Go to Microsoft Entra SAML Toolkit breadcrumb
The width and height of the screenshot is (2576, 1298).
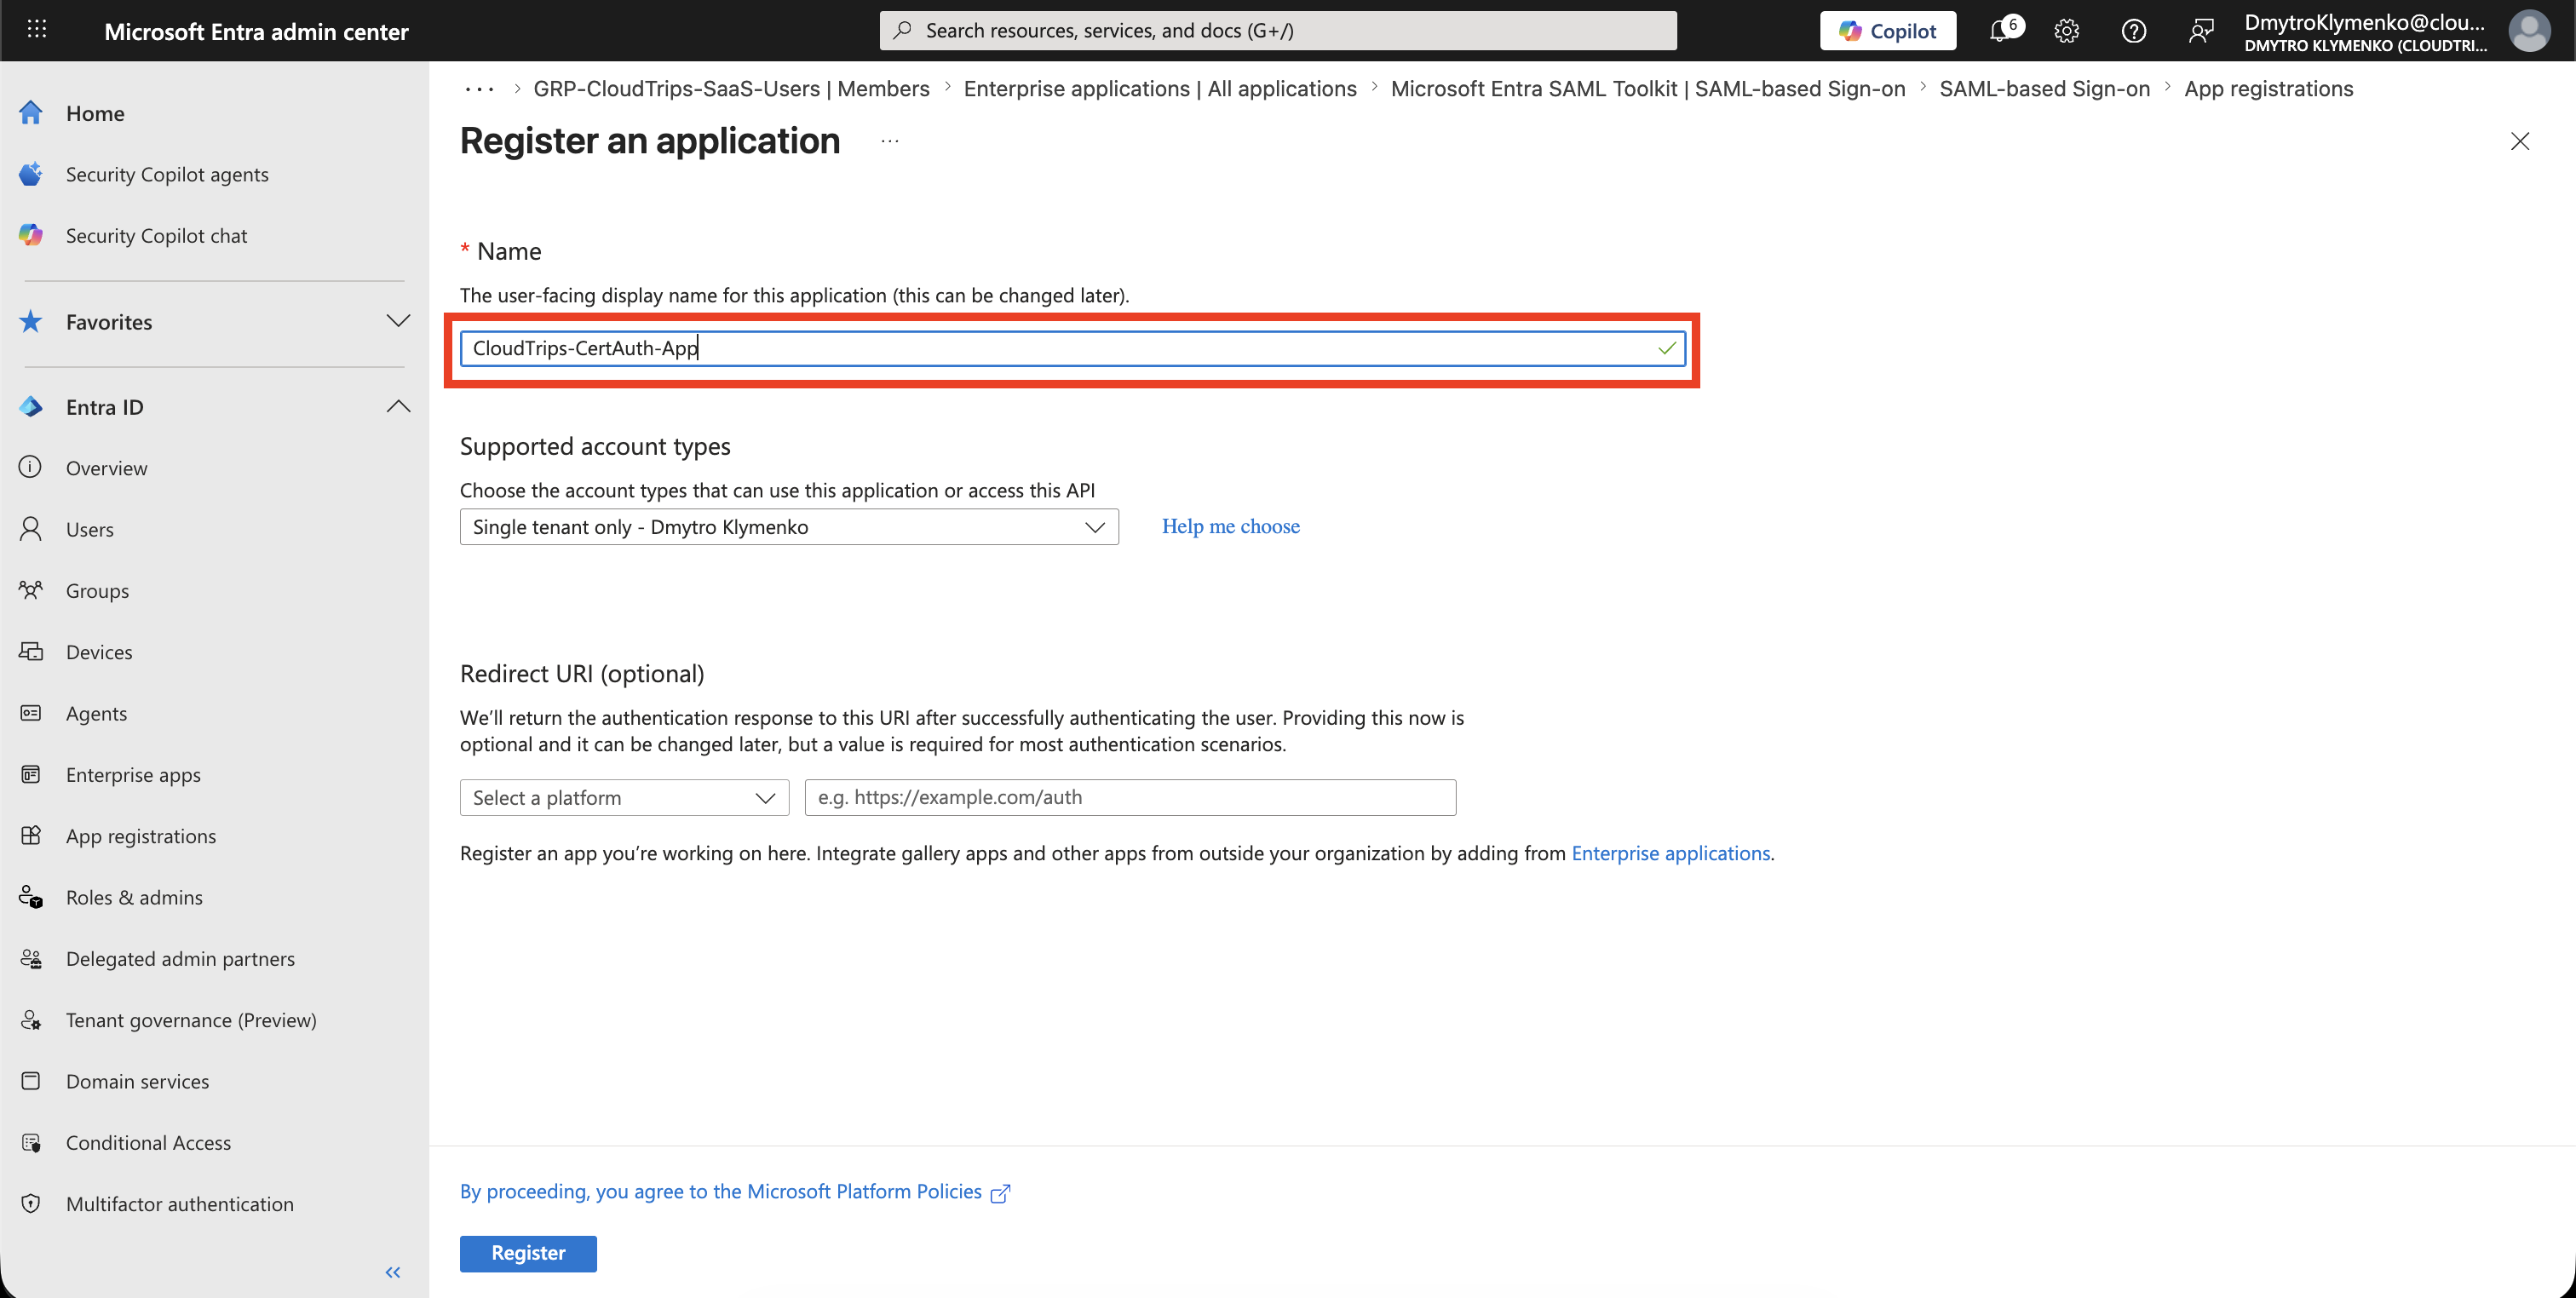pyautogui.click(x=1648, y=89)
